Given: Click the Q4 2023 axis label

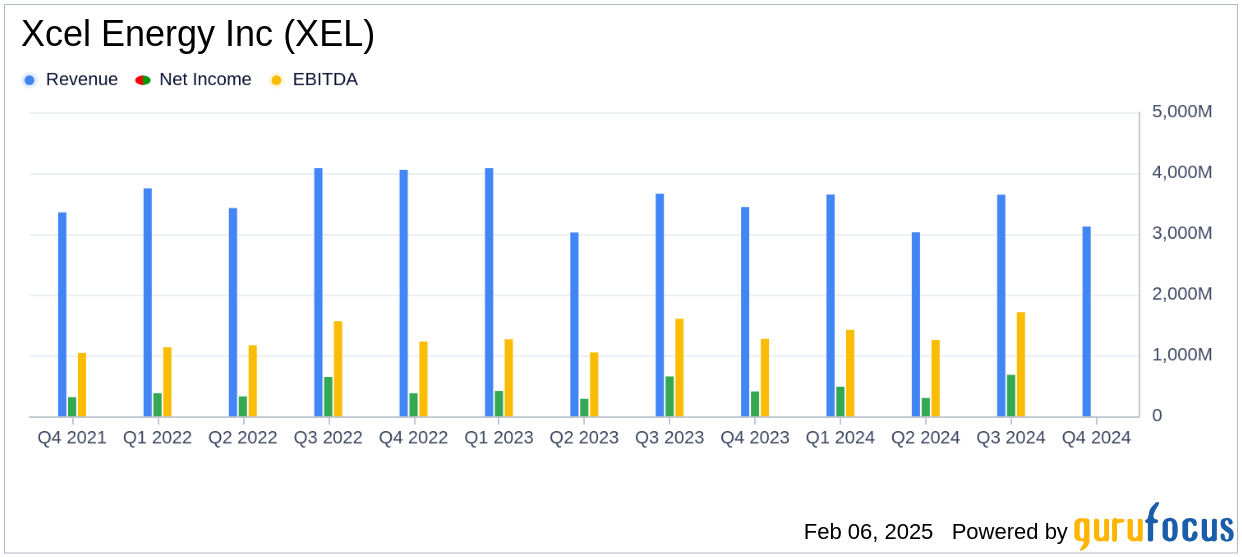Looking at the screenshot, I should coord(755,438).
